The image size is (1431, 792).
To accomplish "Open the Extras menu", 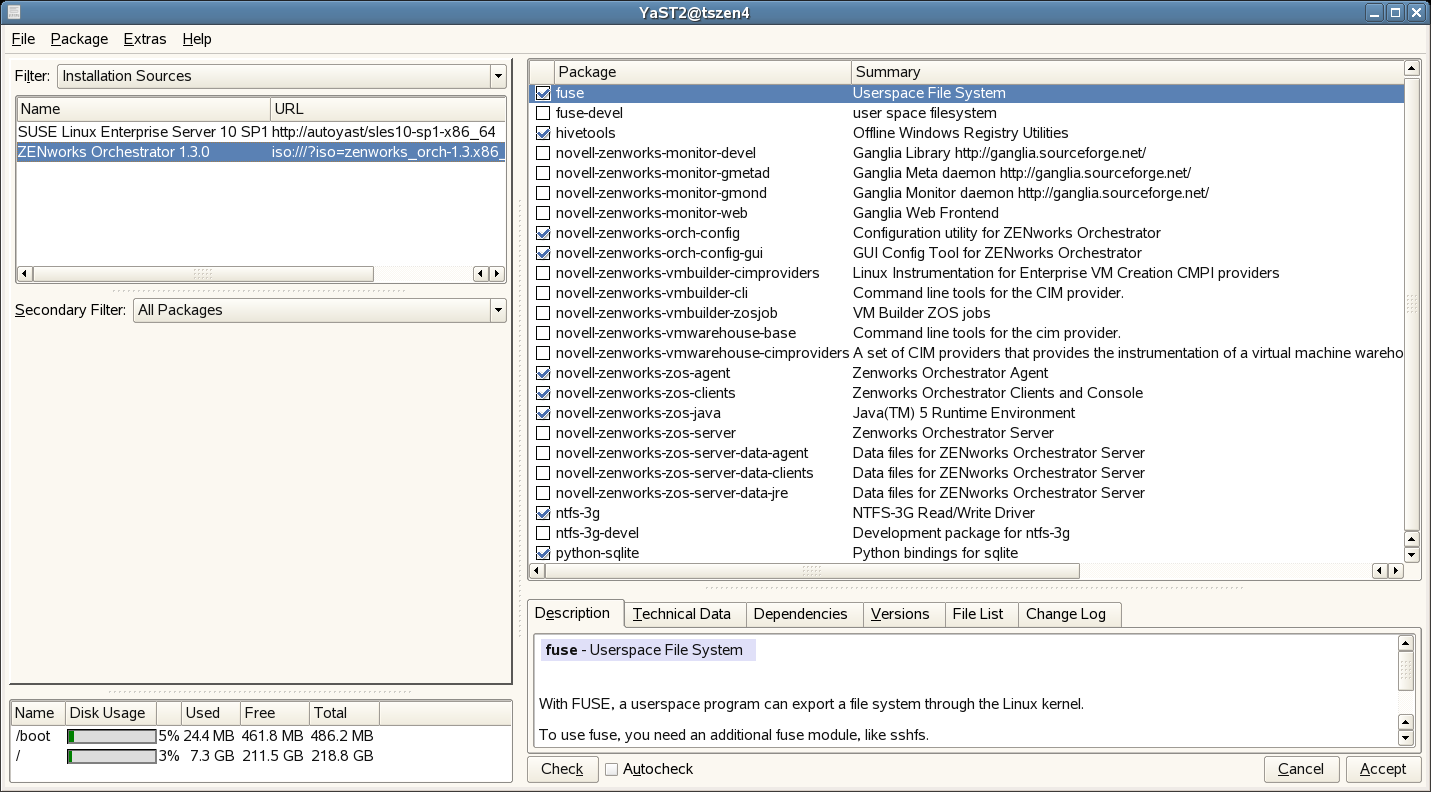I will (x=144, y=39).
